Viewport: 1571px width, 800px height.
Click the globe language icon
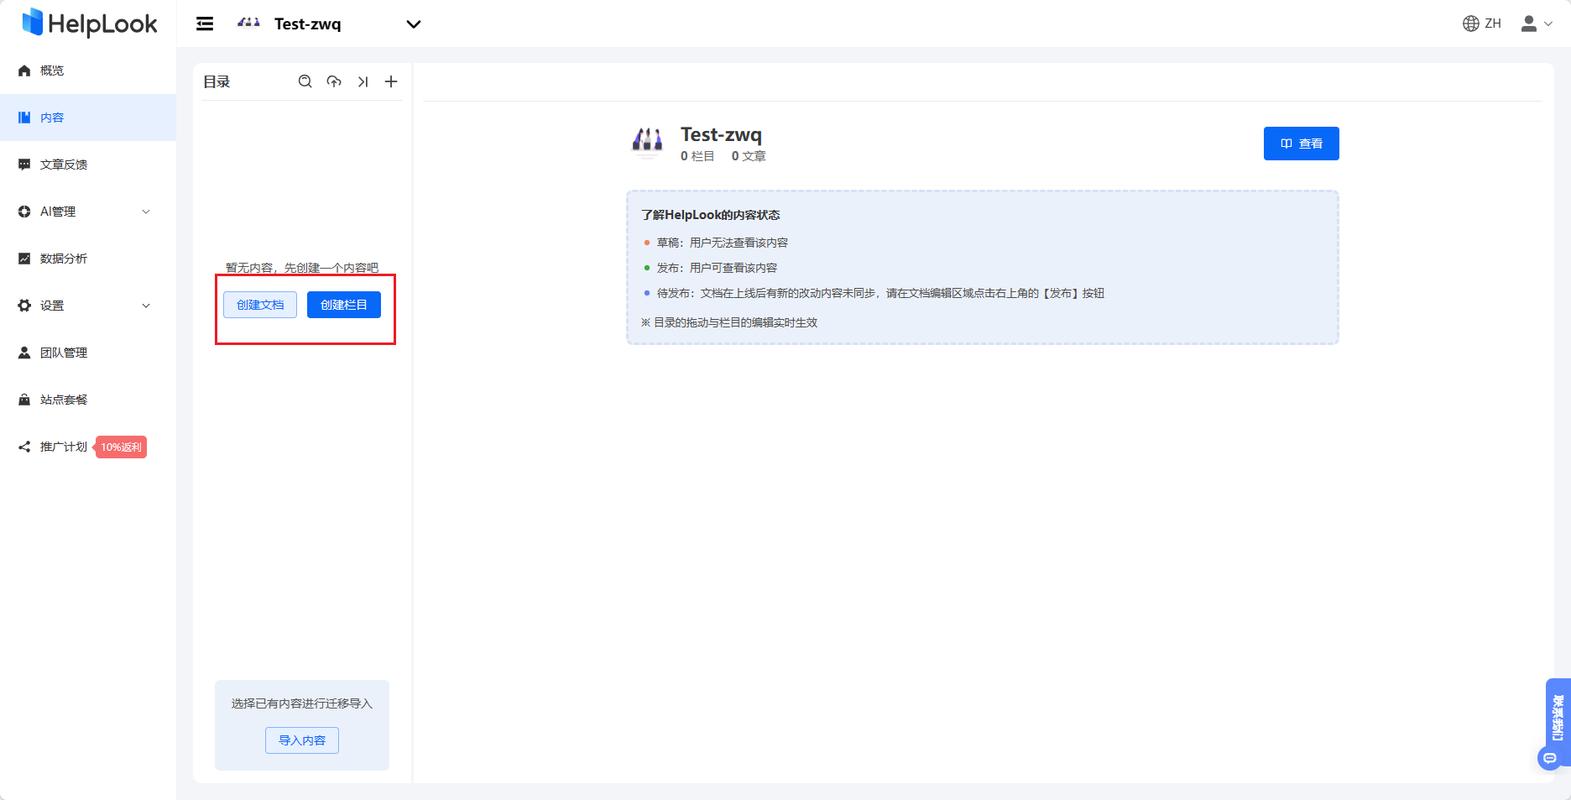(1471, 23)
